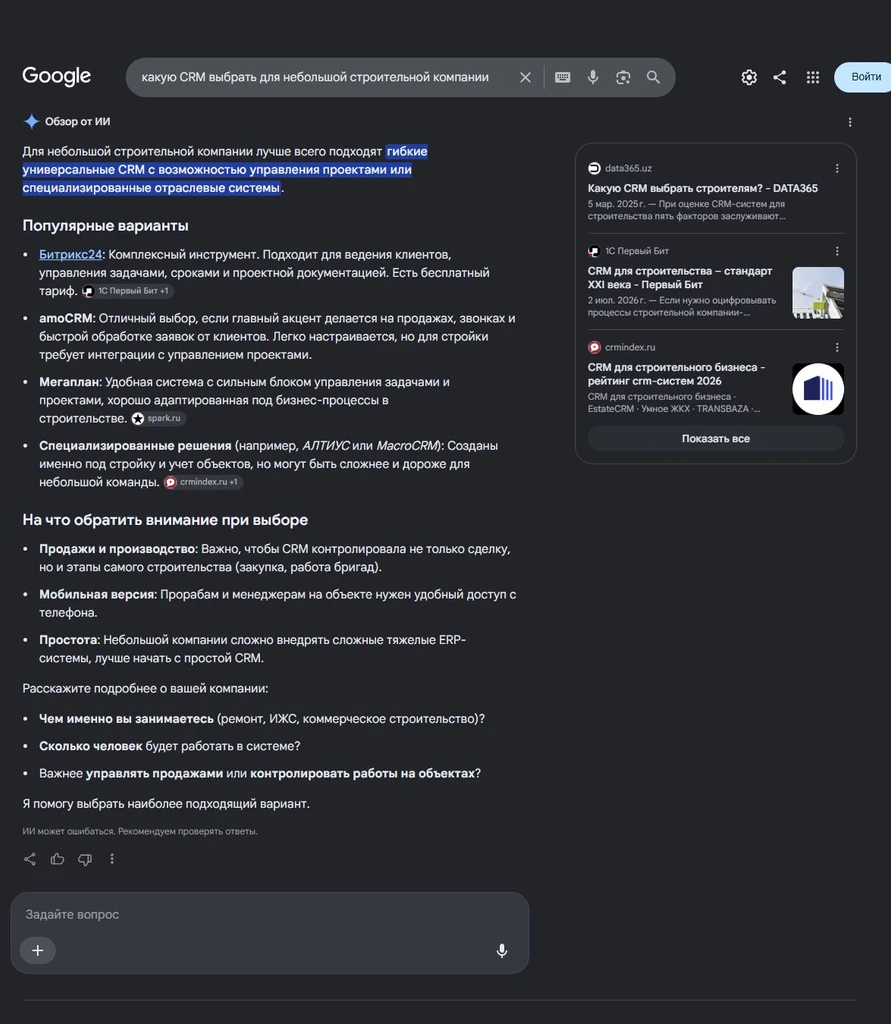Open the on-screen keyboard icon
891x1024 pixels.
click(x=562, y=77)
